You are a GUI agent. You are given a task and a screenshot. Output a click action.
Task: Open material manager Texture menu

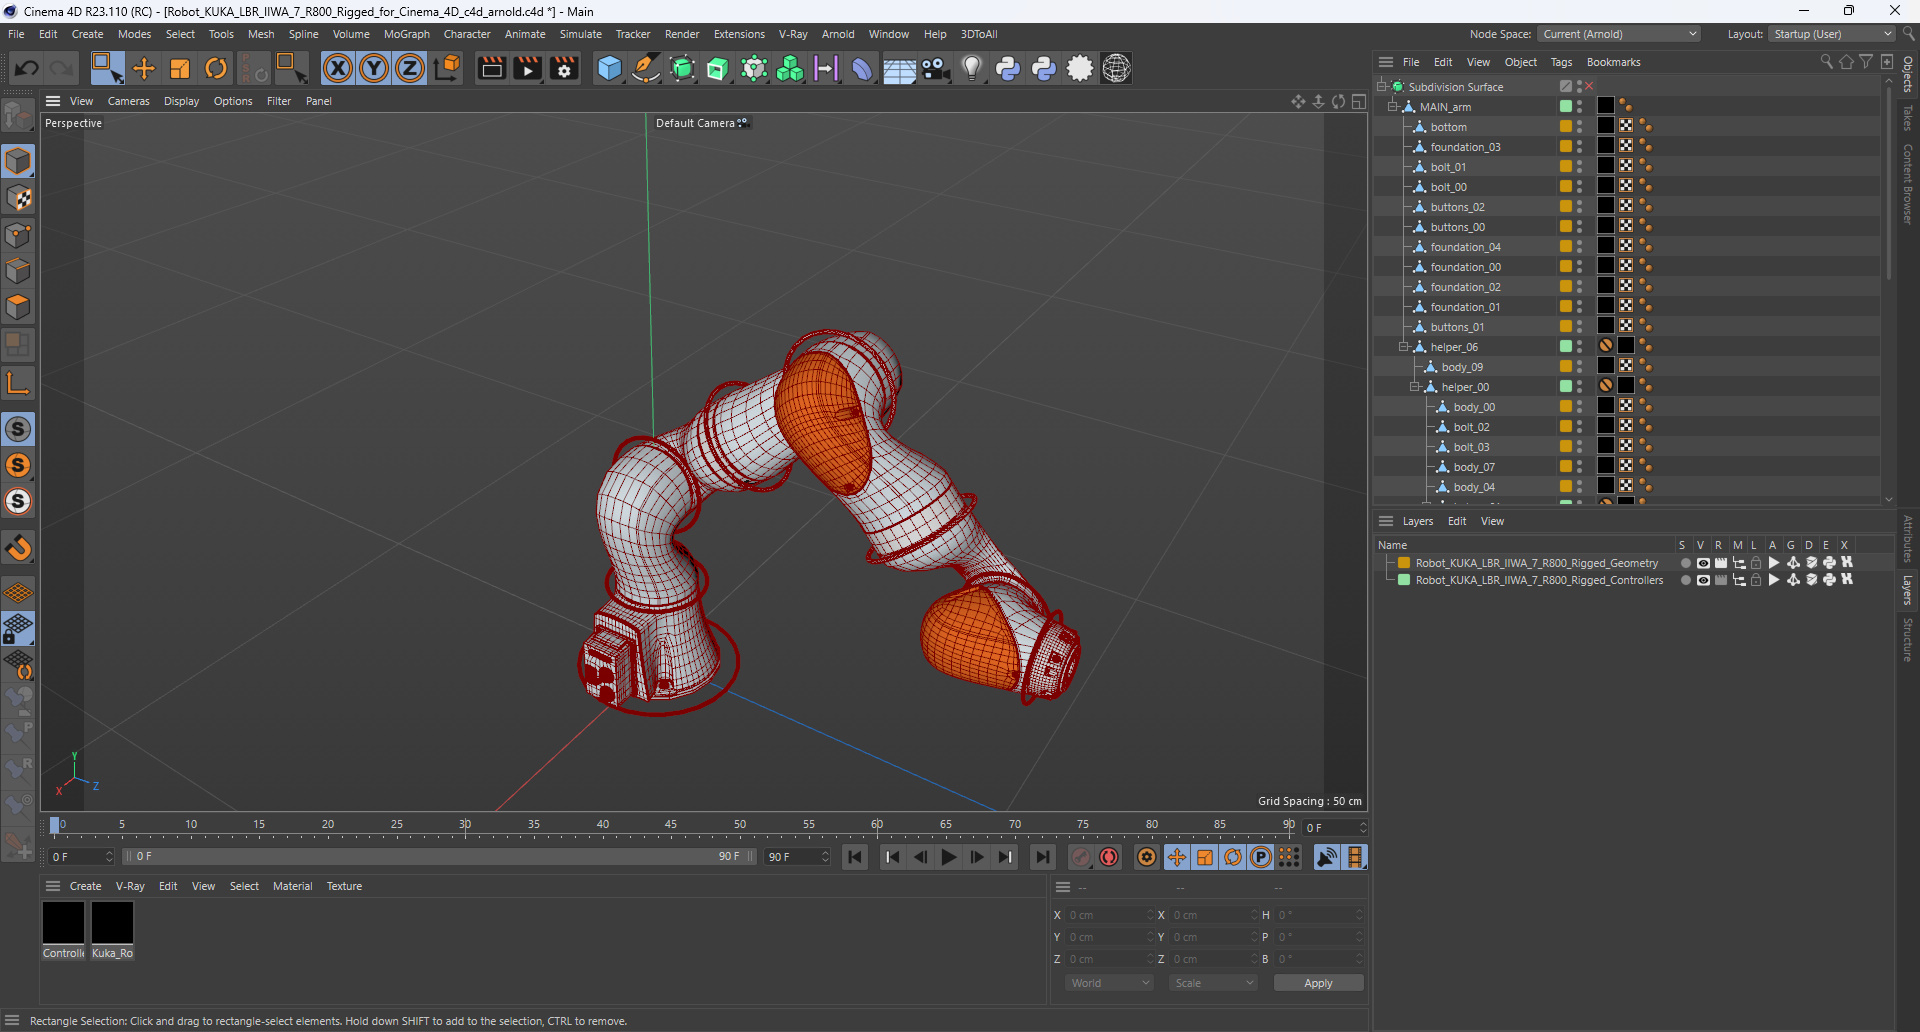(344, 886)
